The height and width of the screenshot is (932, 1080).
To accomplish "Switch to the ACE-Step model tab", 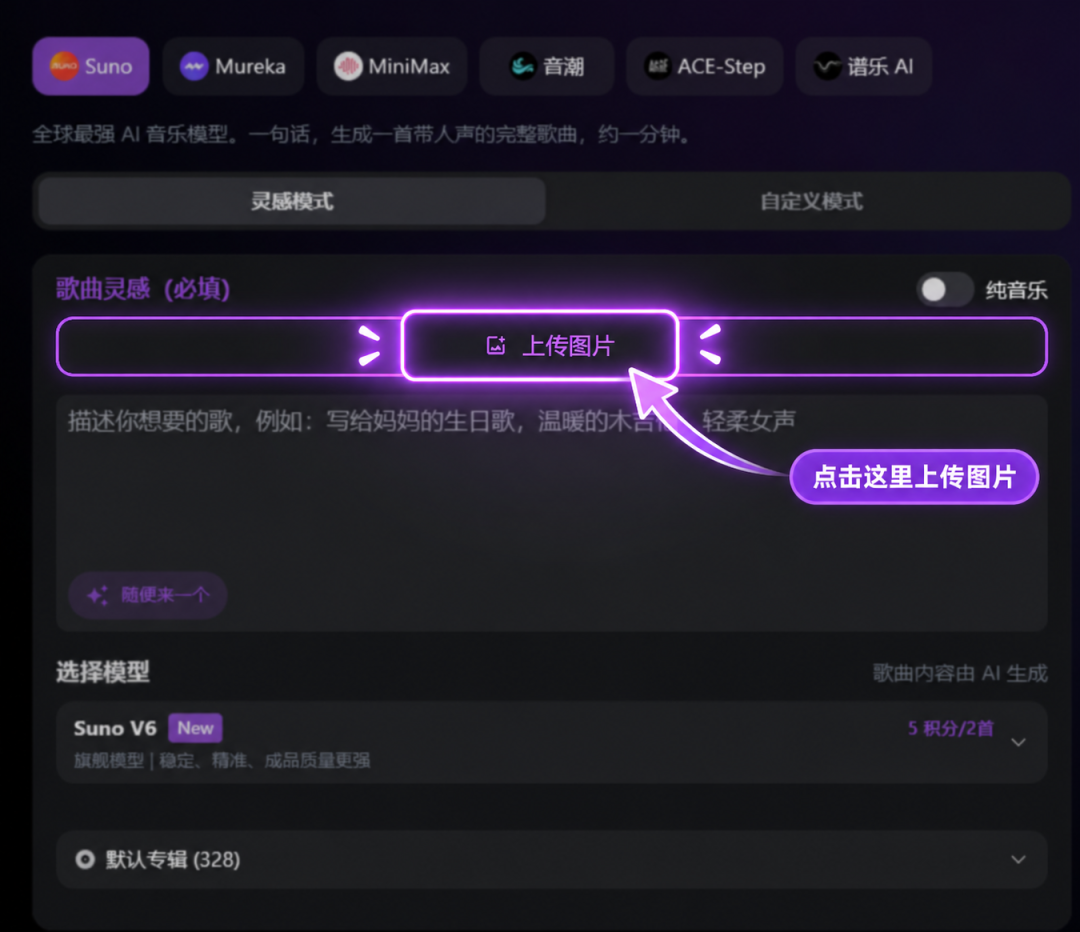I will 705,66.
